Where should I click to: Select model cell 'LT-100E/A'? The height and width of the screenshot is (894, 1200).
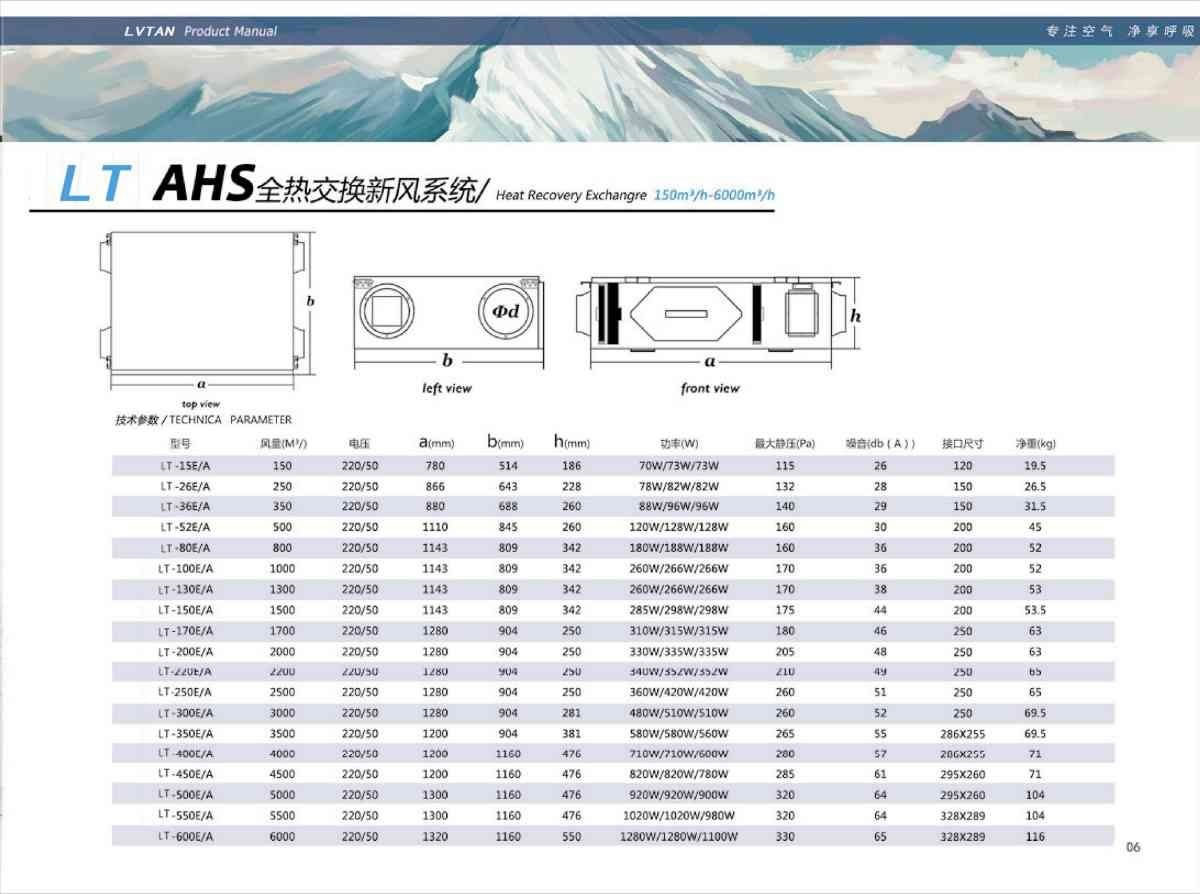point(185,568)
